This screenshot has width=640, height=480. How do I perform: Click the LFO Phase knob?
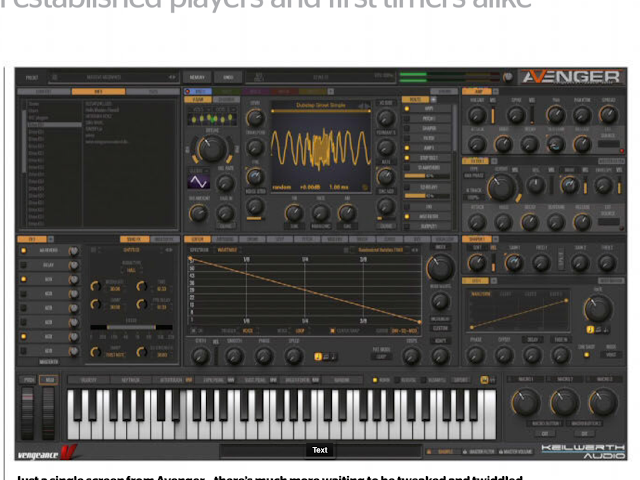click(476, 355)
